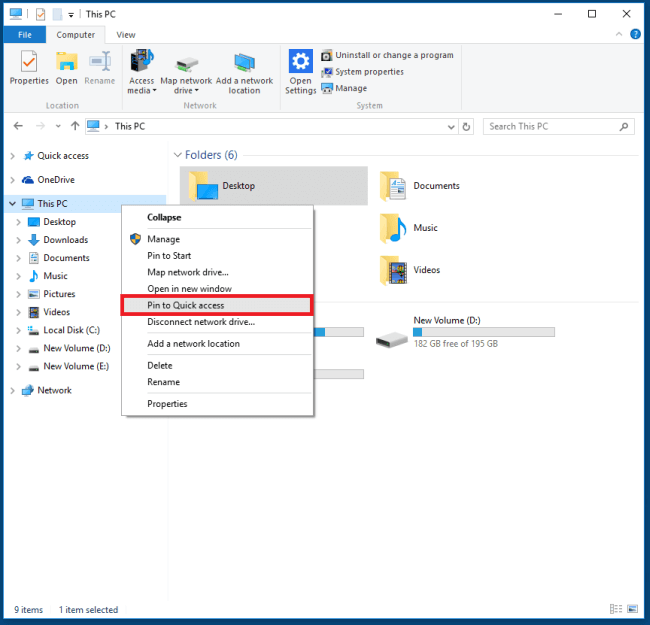Screen dimensions: 650x625
Task: Click the Properties checkmark in title bar
Action: [x=40, y=15]
